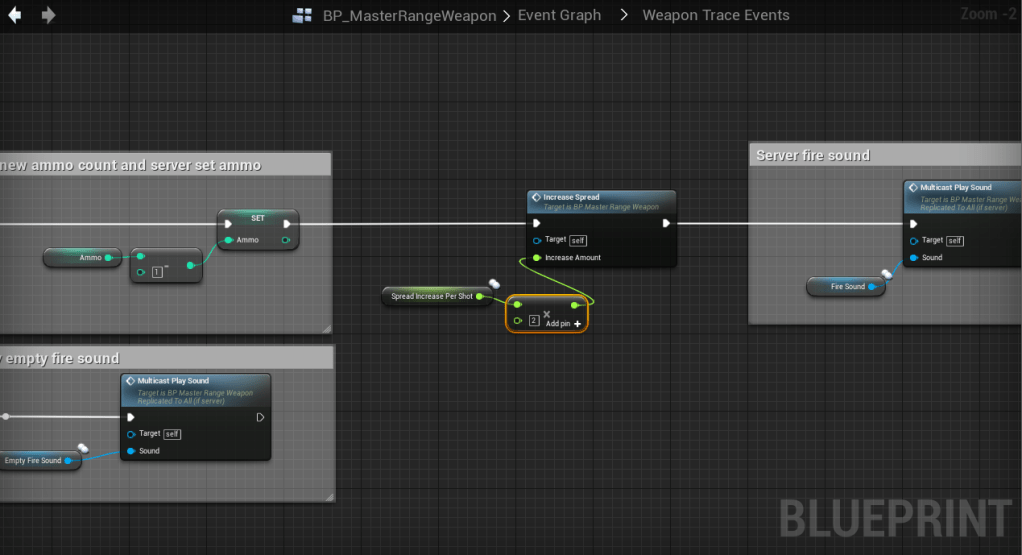Select the Server fire sound comment title
Viewport: 1022px width, 555px height.
813,156
